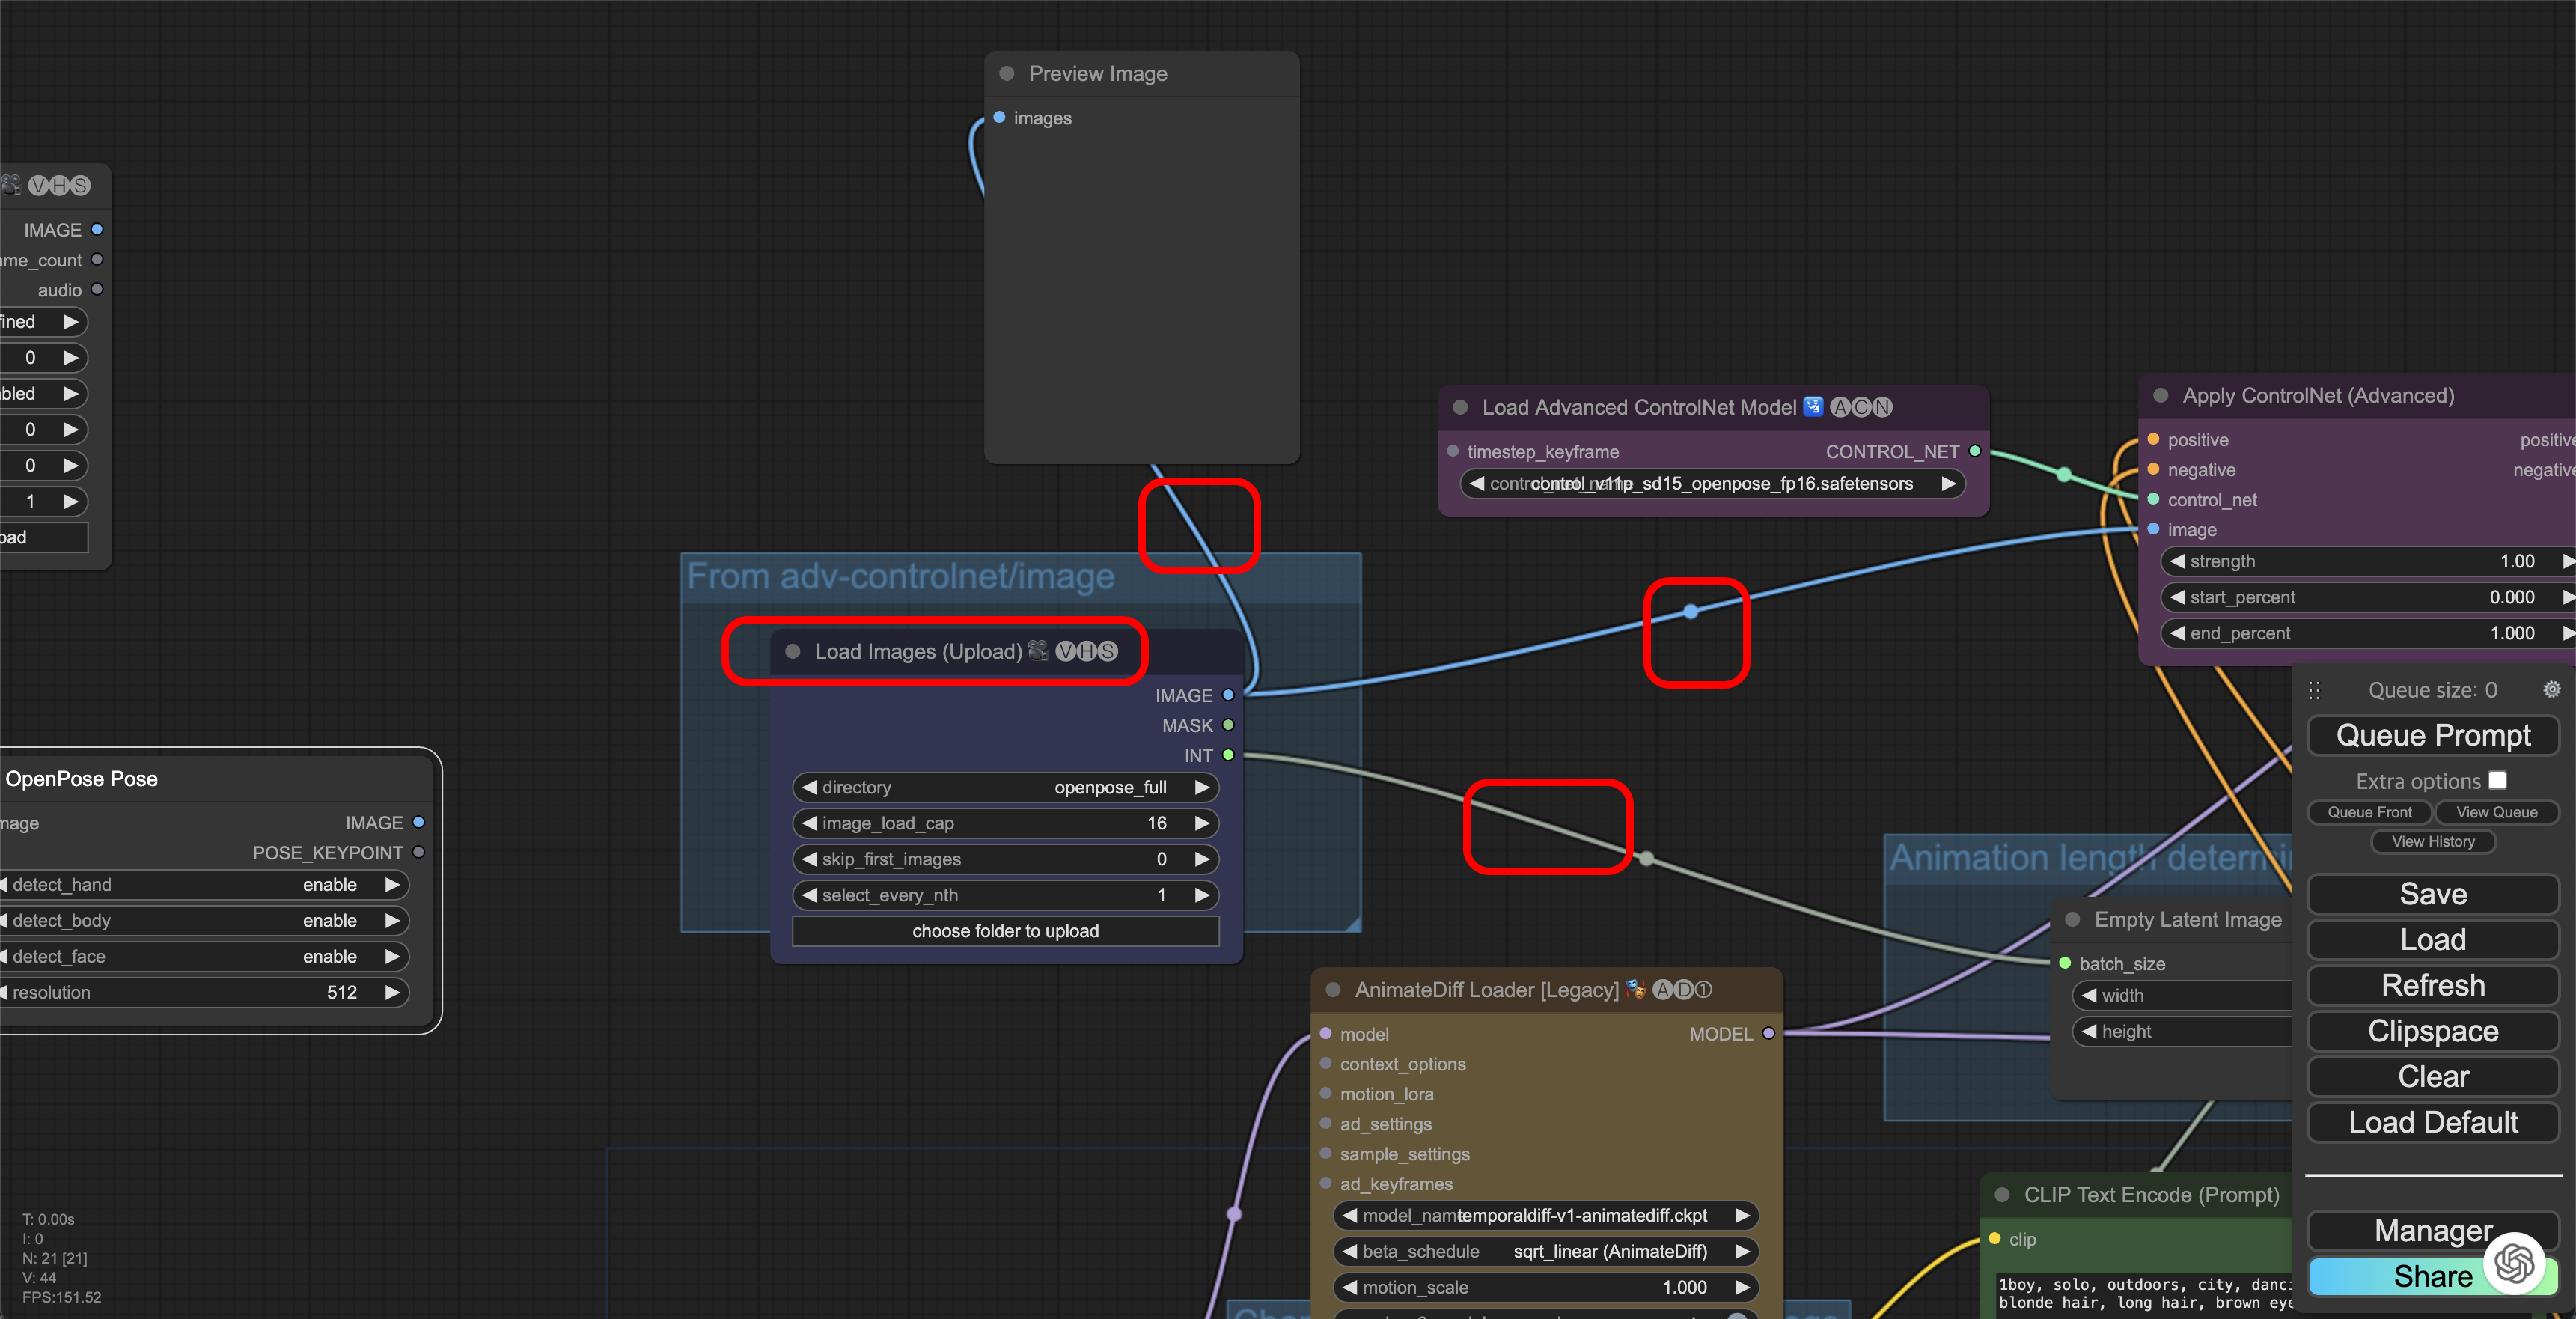
Task: Open the View History panel
Action: [2432, 842]
